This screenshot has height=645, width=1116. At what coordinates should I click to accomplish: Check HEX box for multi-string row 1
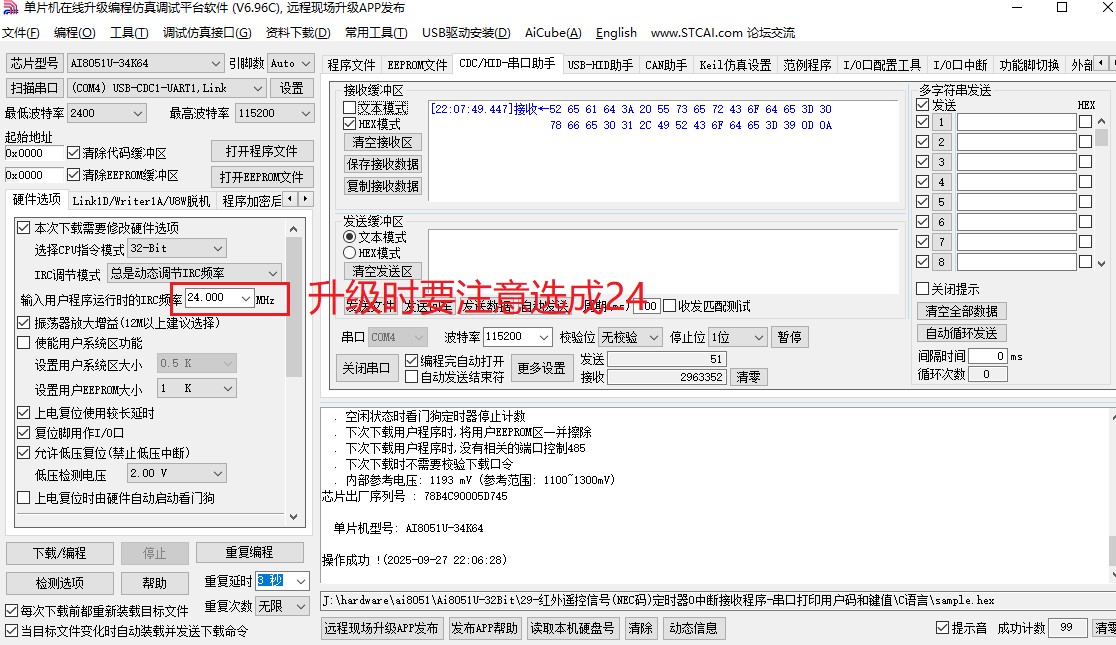[1085, 122]
